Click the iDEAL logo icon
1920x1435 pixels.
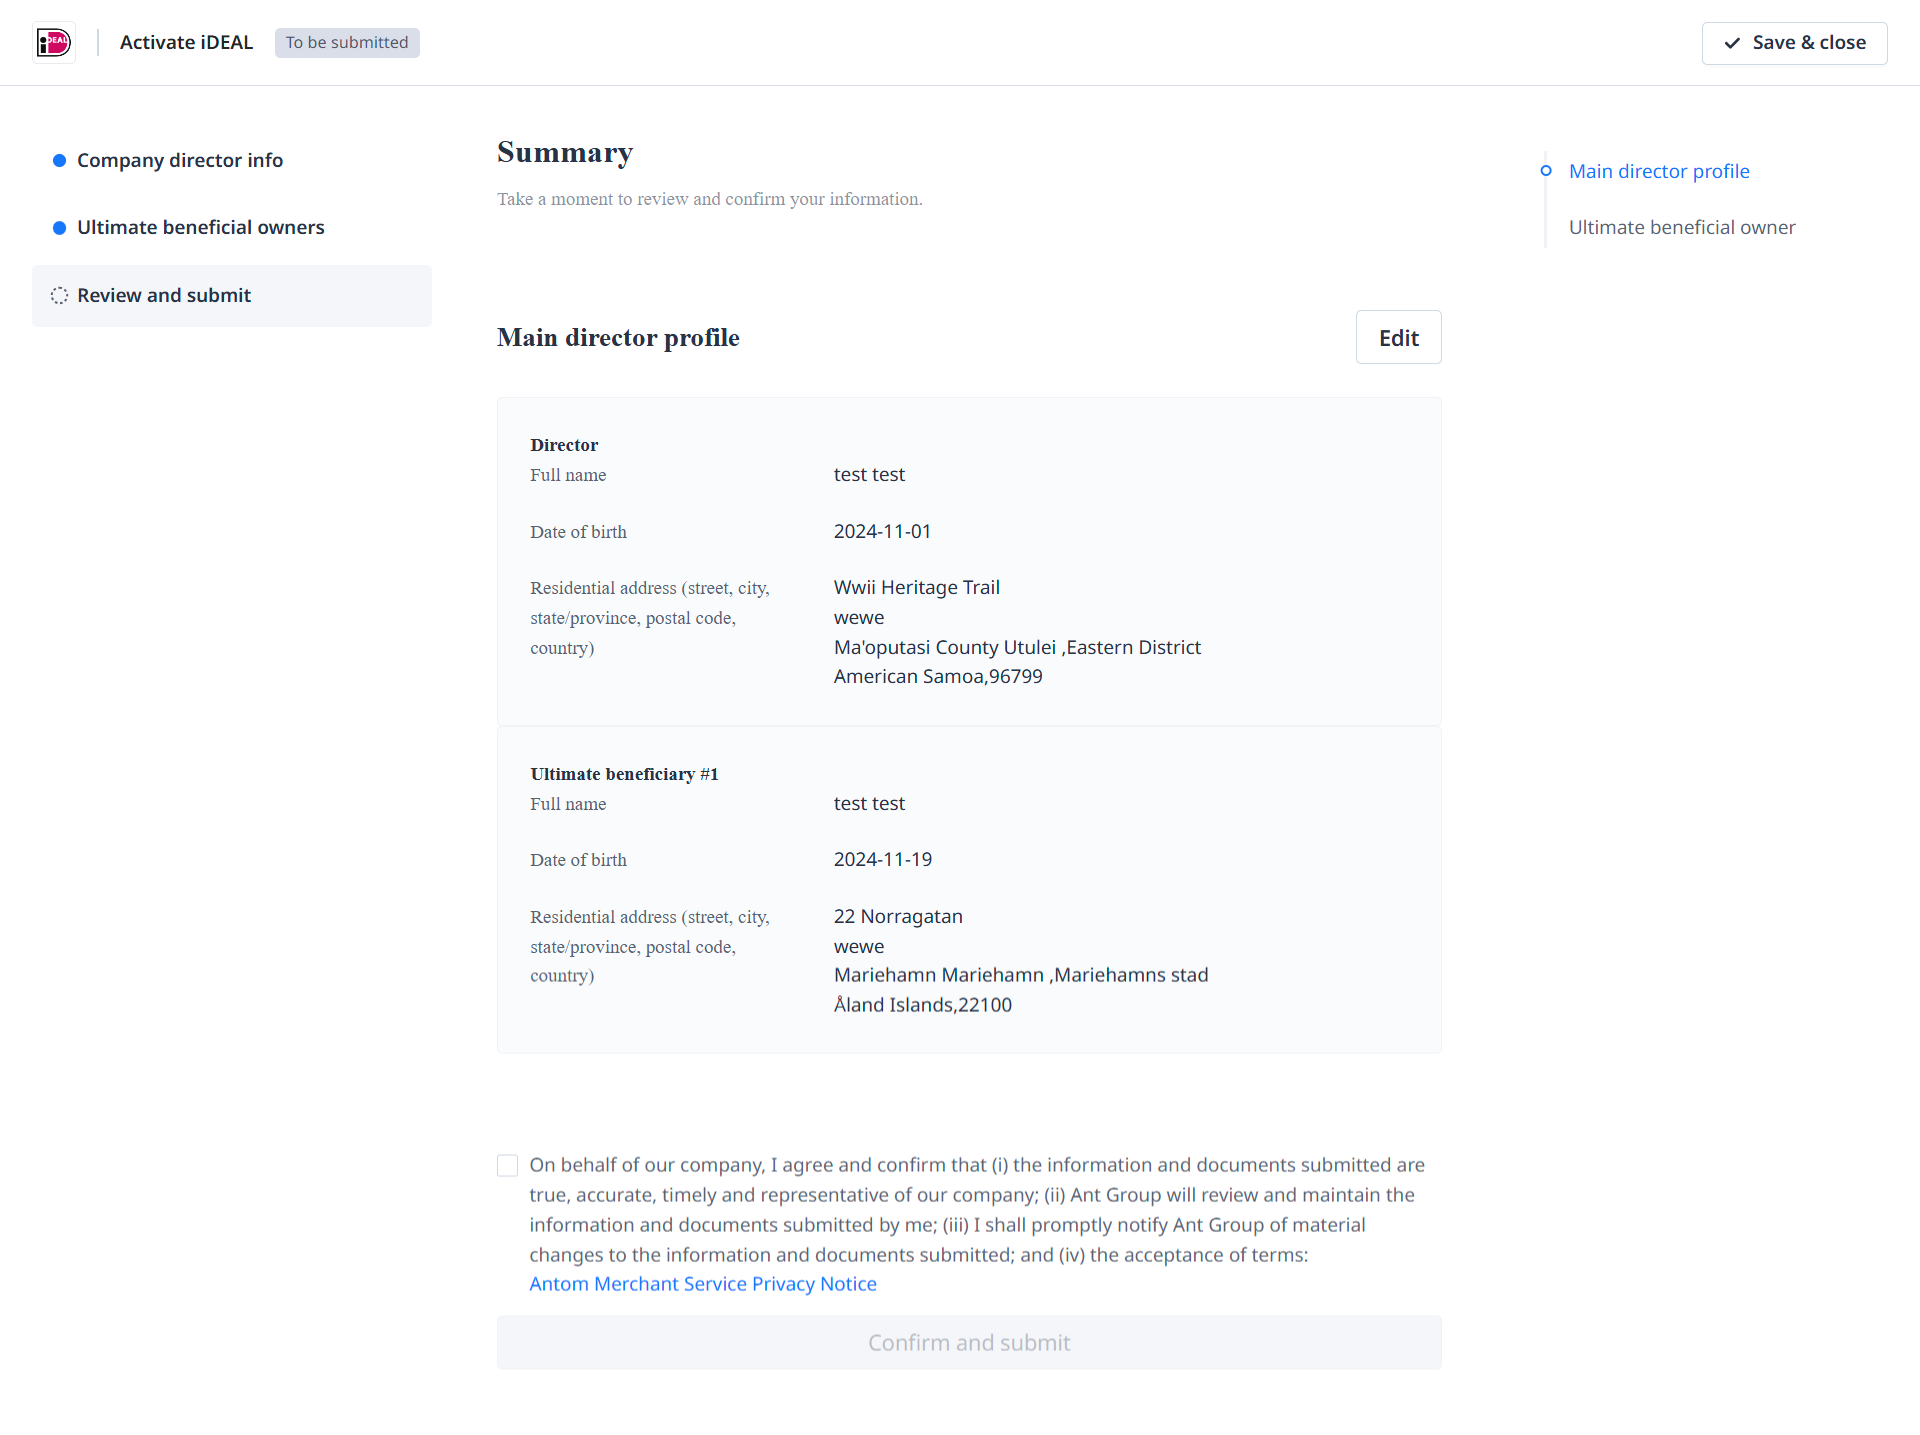(54, 43)
